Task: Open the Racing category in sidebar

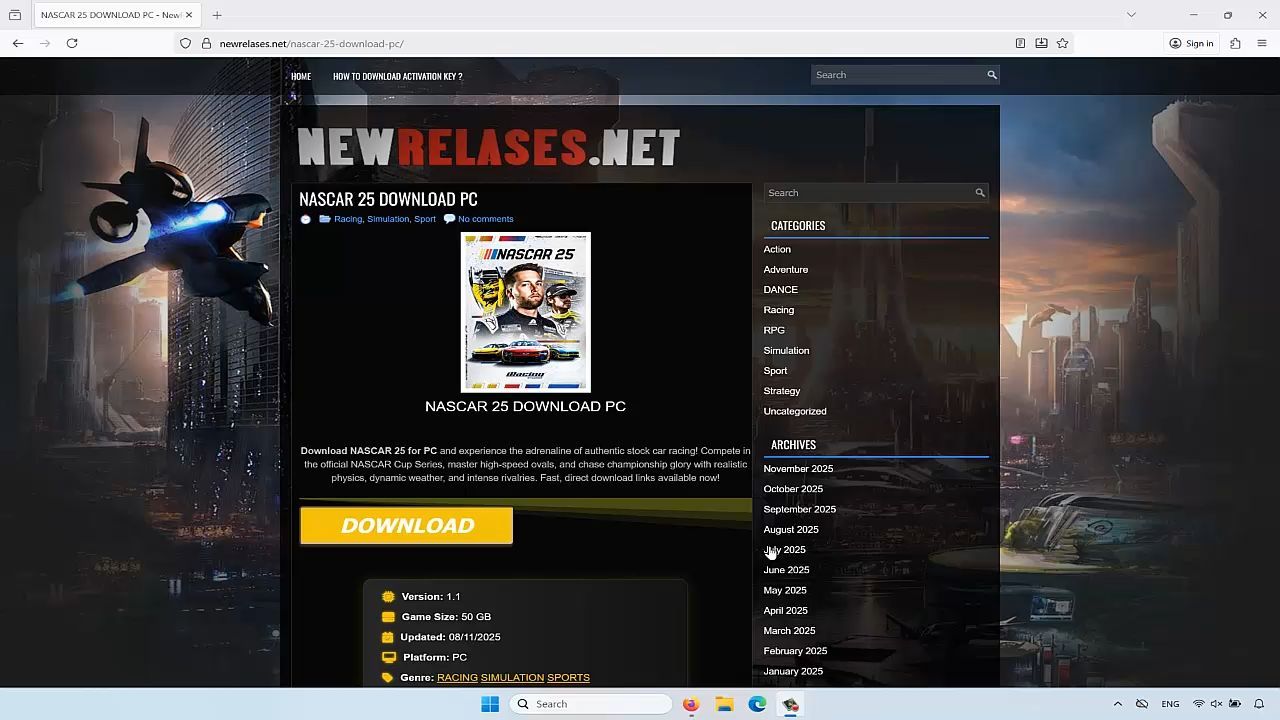Action: pyautogui.click(x=778, y=310)
